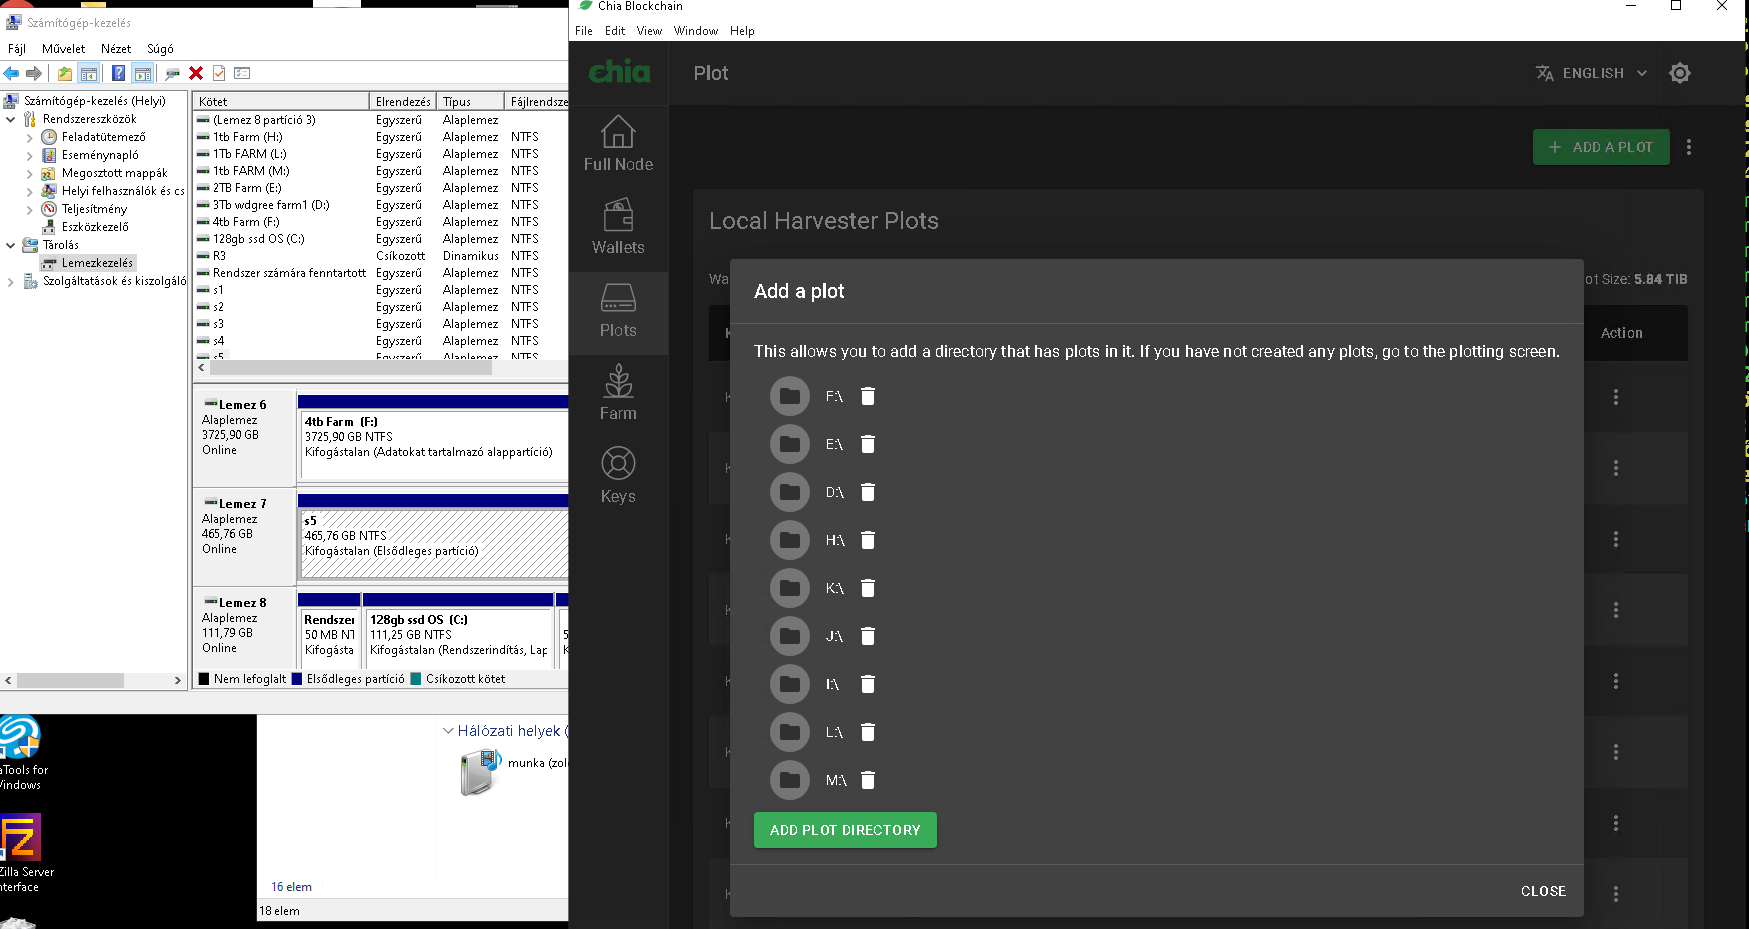
Task: Expand the Feladatütemező tree node
Action: pyautogui.click(x=29, y=137)
